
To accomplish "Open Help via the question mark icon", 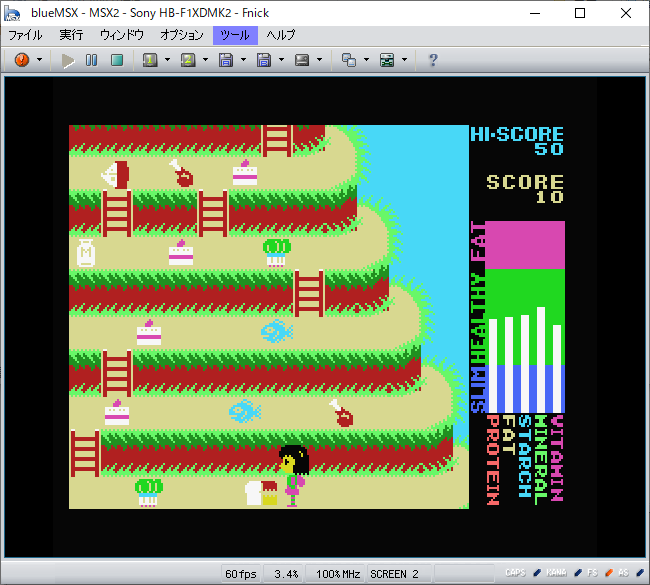I will point(433,60).
